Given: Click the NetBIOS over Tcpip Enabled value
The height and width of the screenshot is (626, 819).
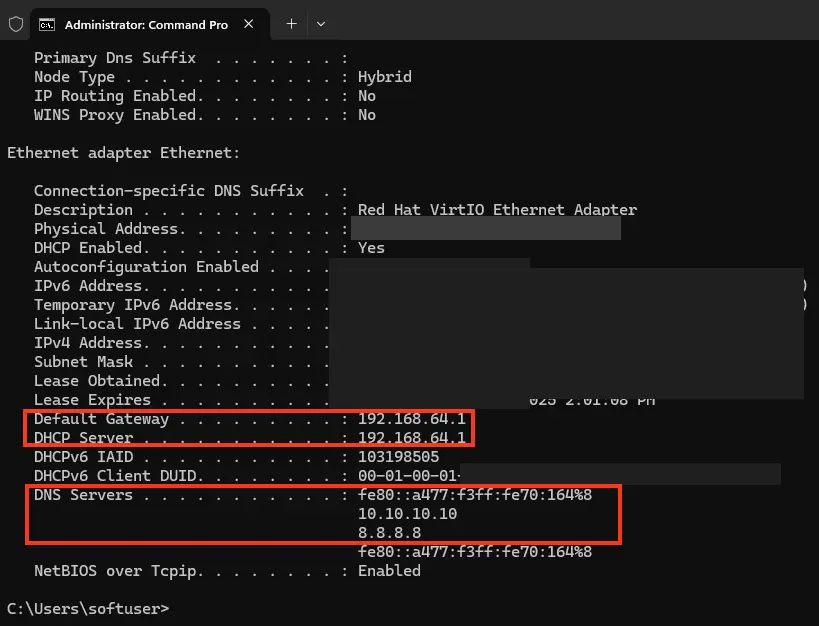Looking at the screenshot, I should [389, 571].
